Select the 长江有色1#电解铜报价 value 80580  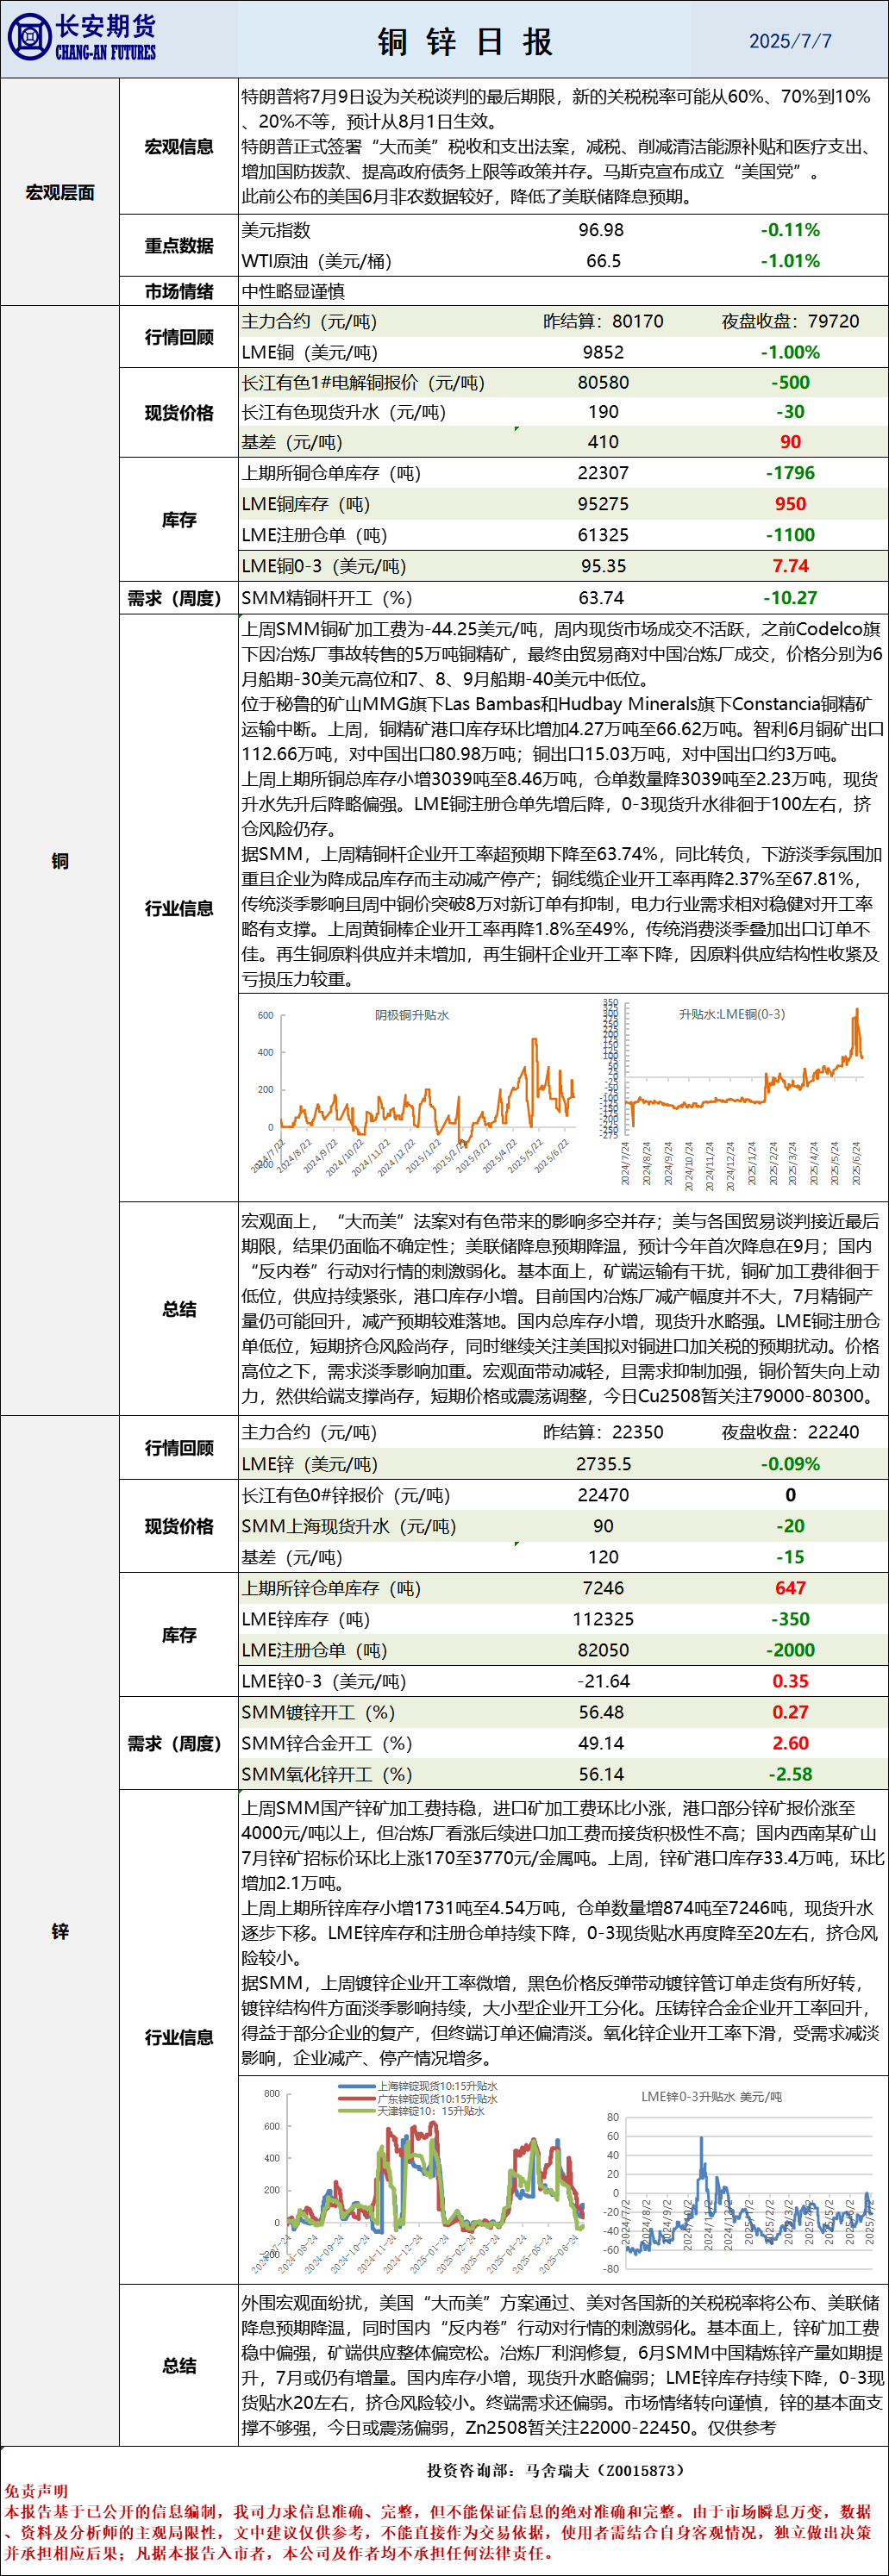pyautogui.click(x=603, y=382)
